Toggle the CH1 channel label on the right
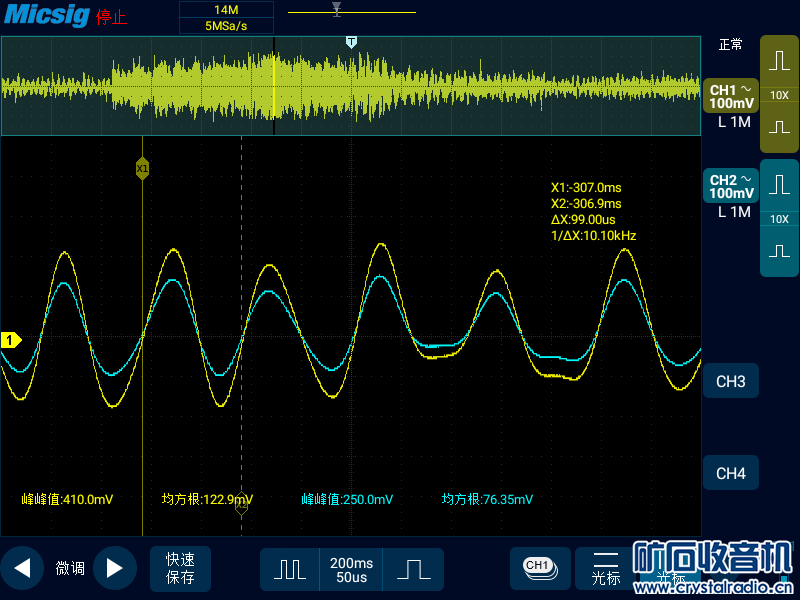 (731, 96)
